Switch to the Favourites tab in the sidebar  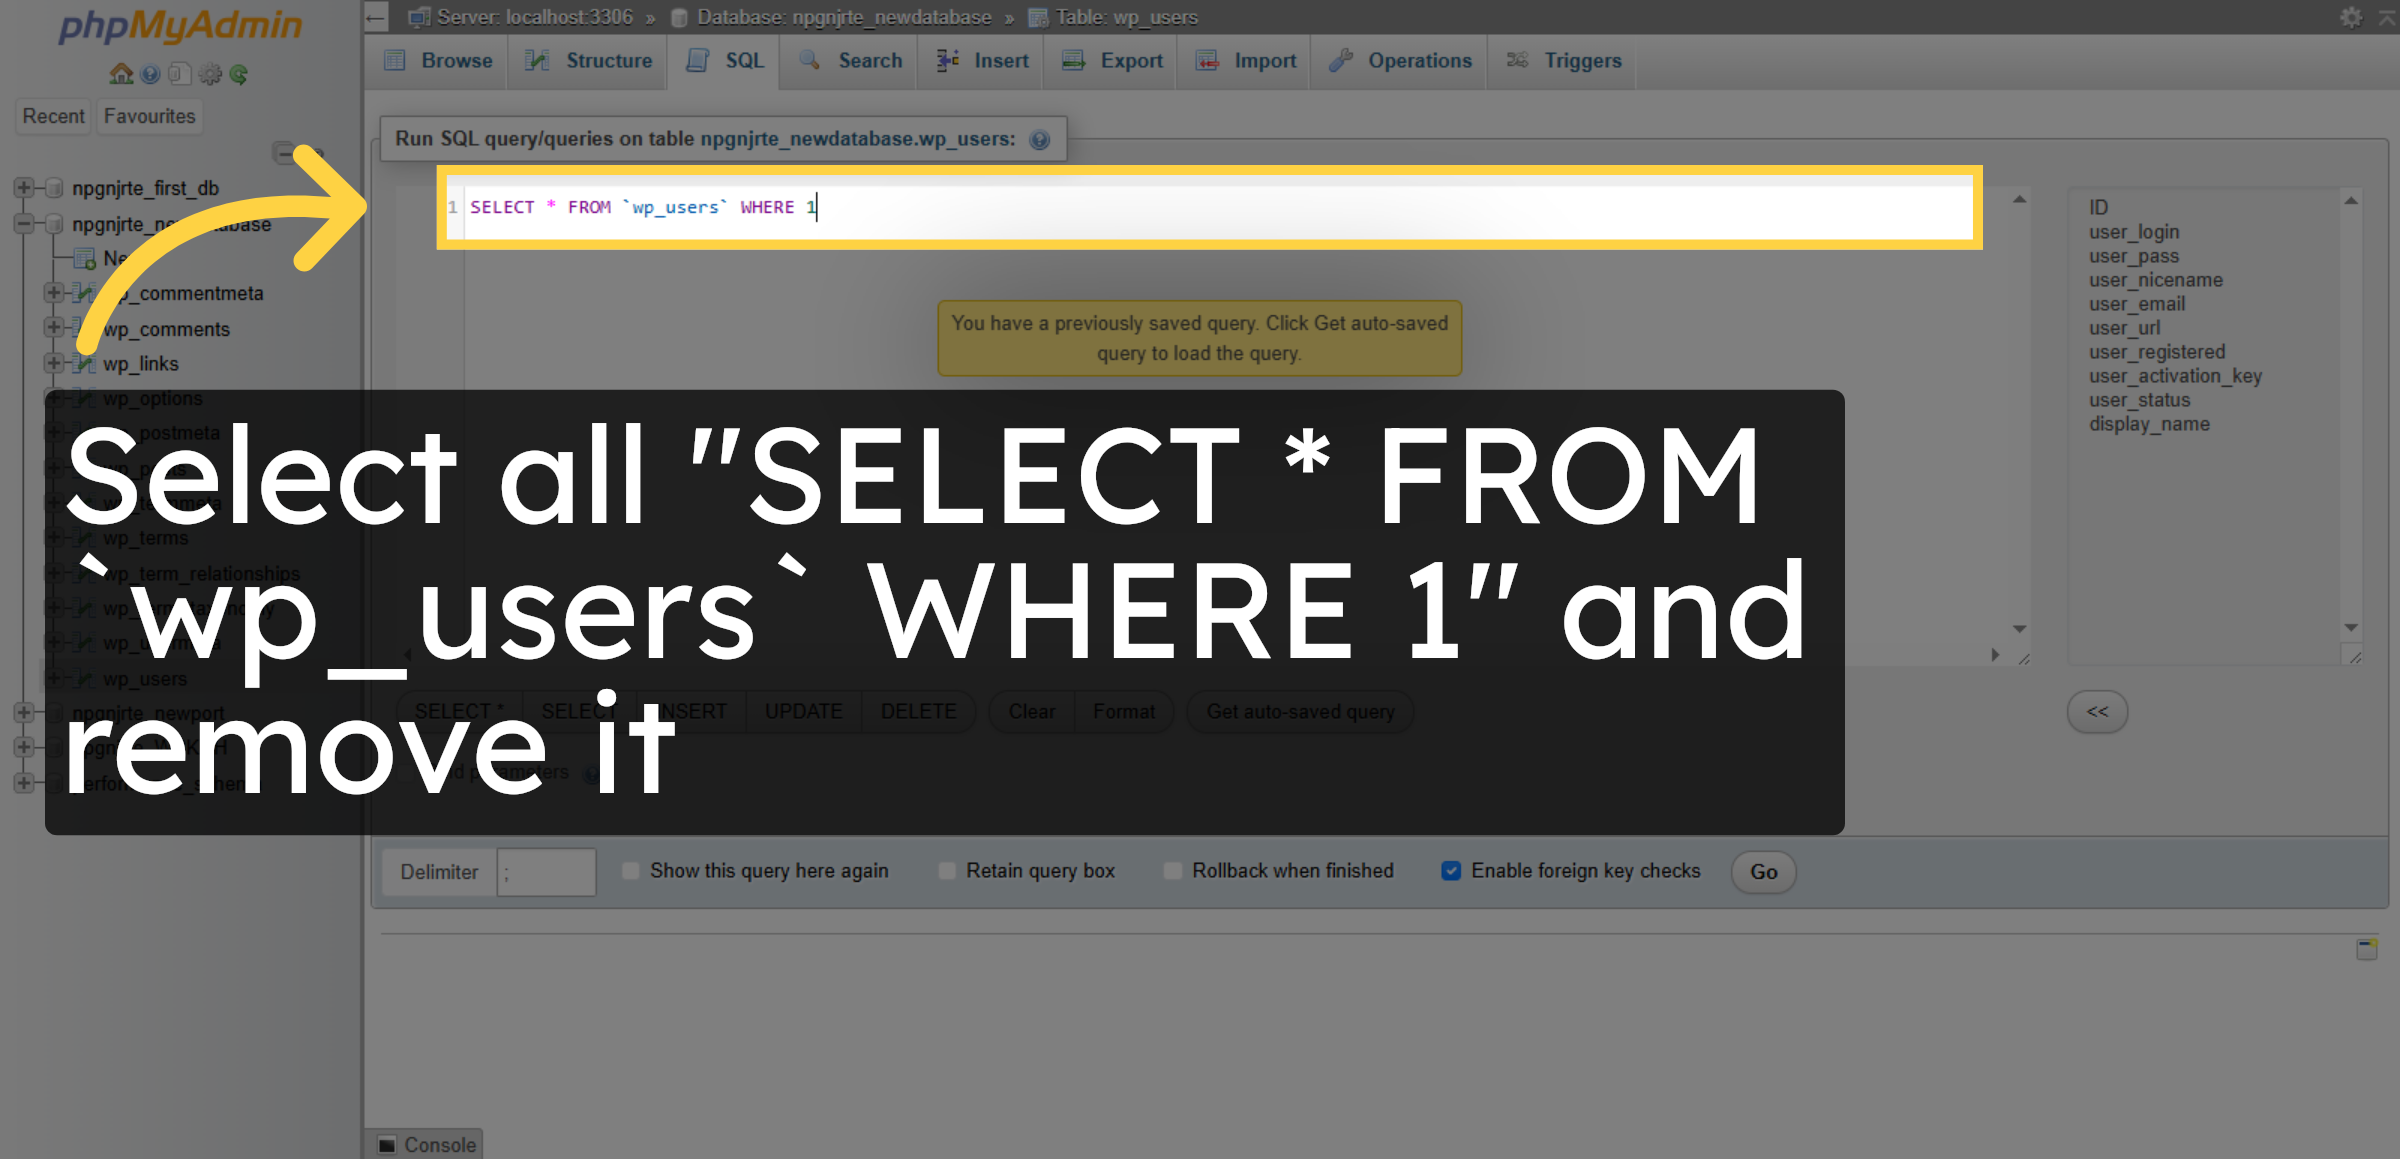[149, 116]
